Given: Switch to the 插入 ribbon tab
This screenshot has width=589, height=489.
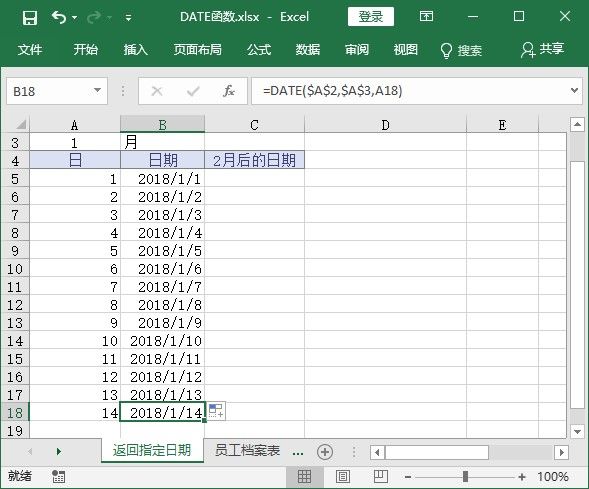Looking at the screenshot, I should 136,50.
